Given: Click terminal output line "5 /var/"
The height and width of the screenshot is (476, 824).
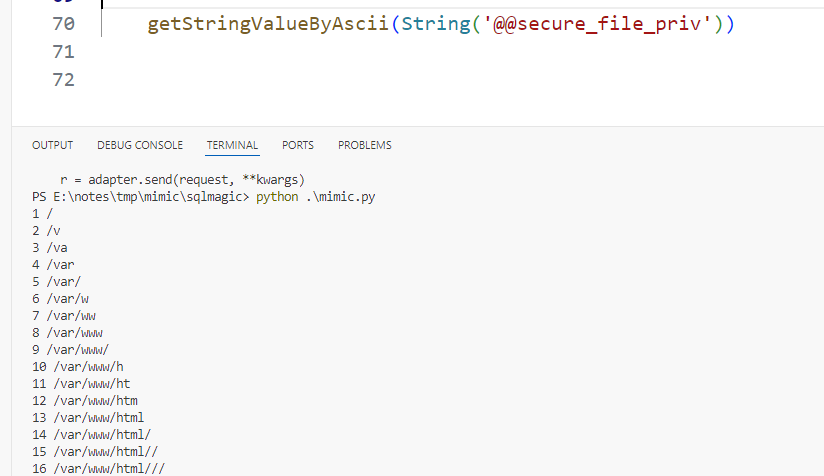Looking at the screenshot, I should click(x=57, y=282).
